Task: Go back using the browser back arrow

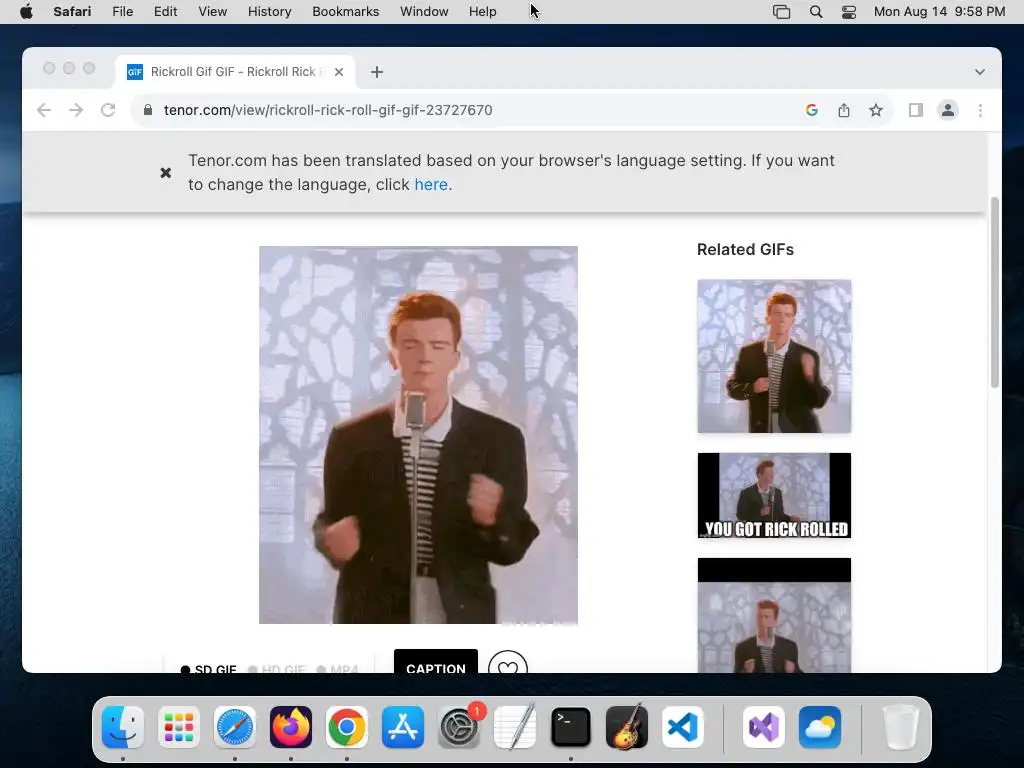Action: pos(44,110)
